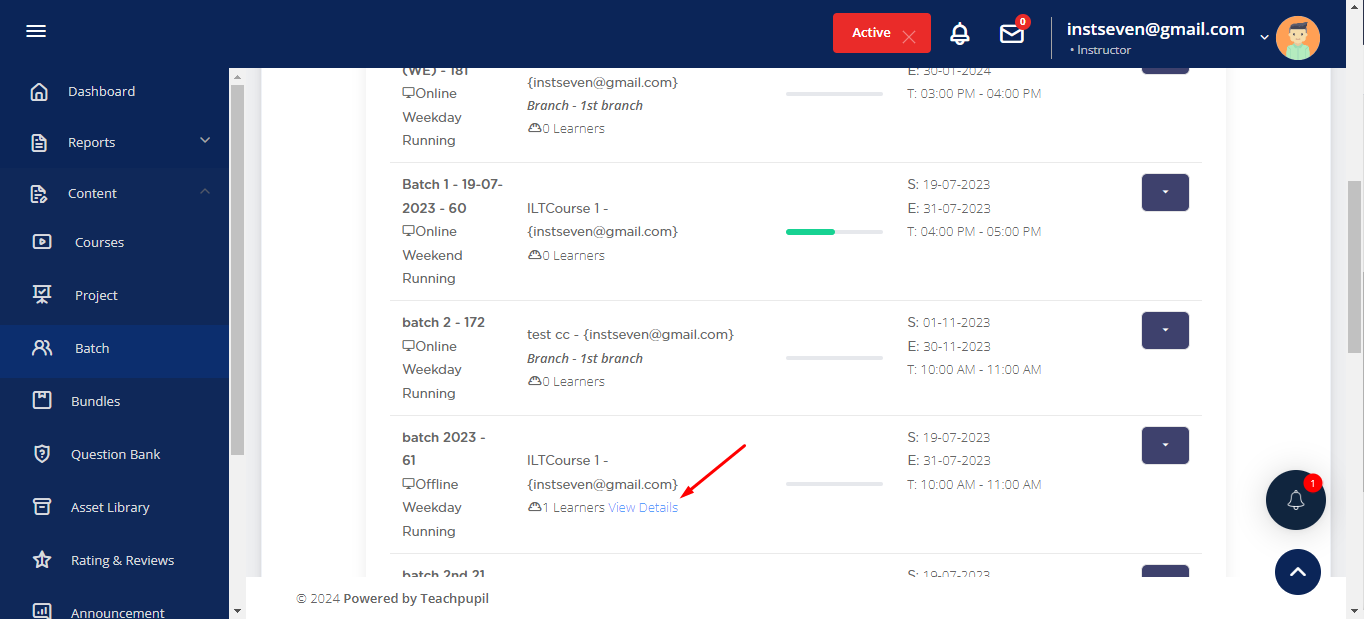Image resolution: width=1364 pixels, height=619 pixels.
Task: Open actions dropdown for batch 2 - 172
Action: 1164,330
